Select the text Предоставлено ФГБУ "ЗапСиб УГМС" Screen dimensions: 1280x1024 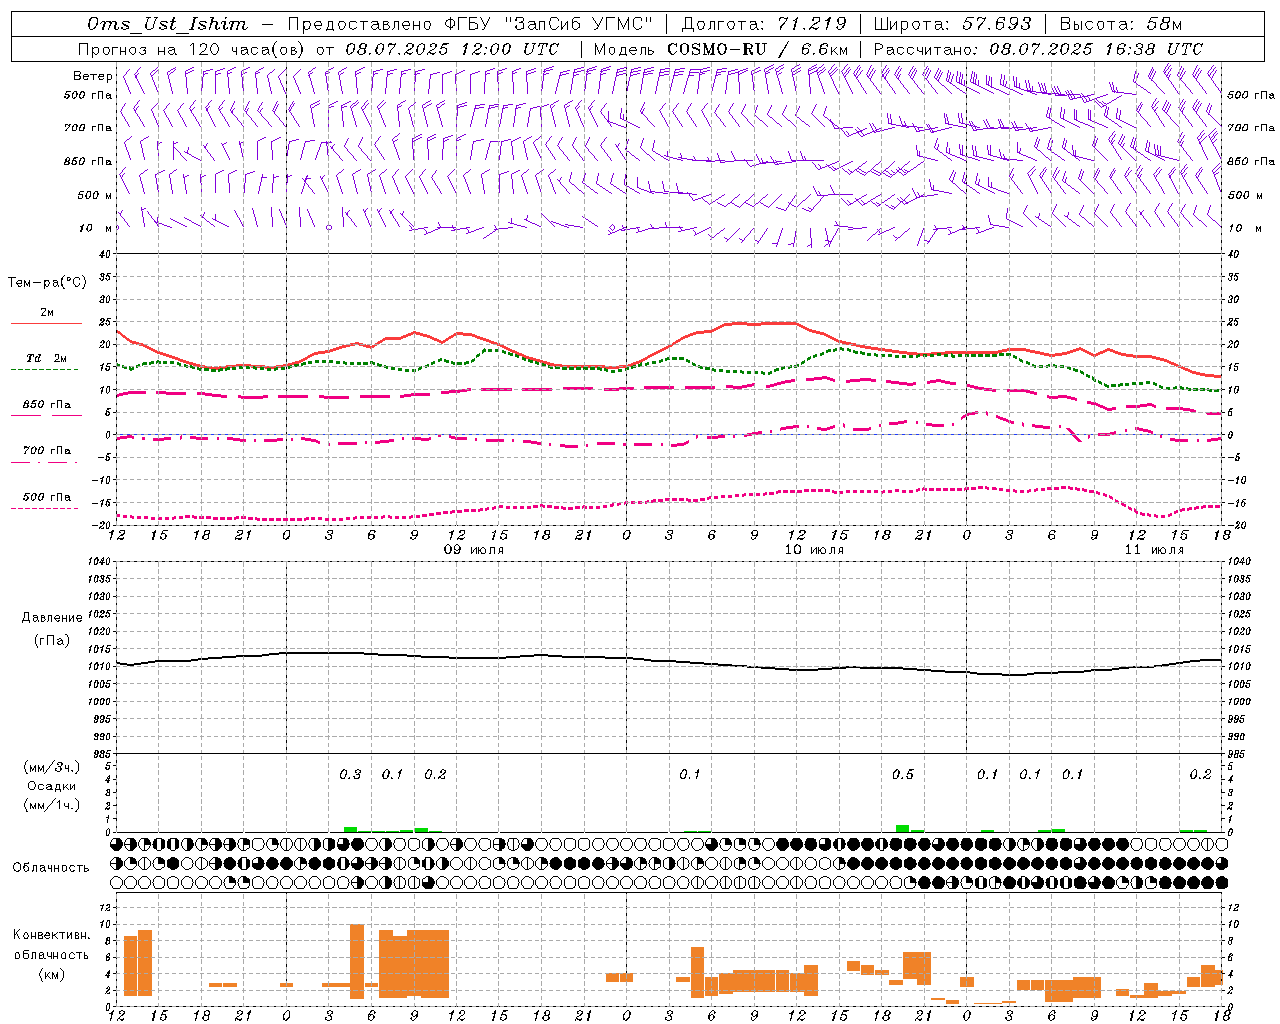point(470,24)
